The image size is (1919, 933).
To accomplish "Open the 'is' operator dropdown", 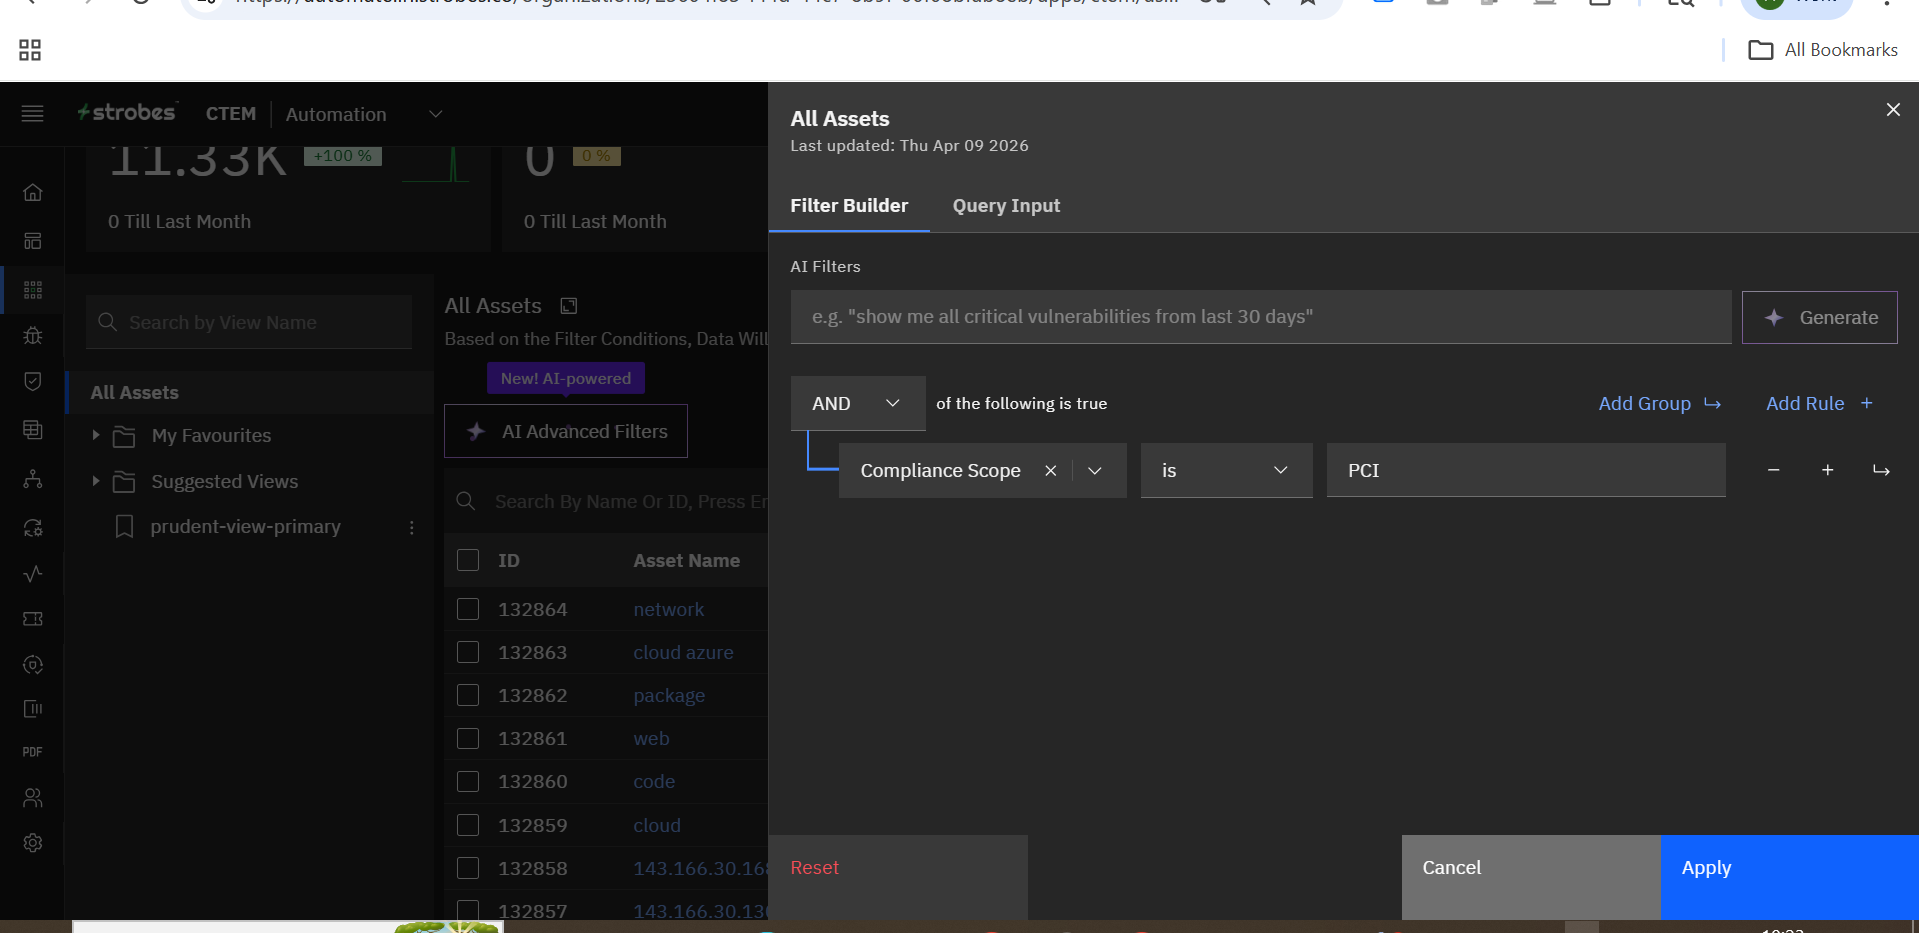I will [1226, 470].
